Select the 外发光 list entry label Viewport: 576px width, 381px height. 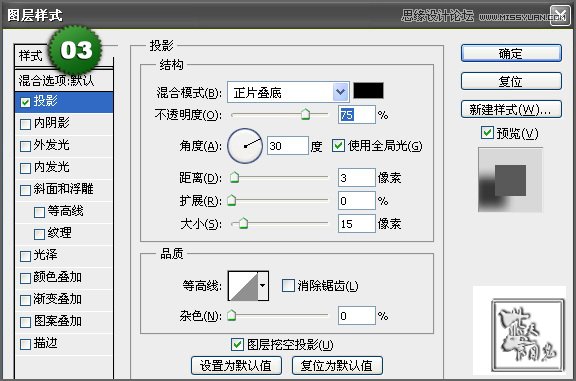click(51, 145)
